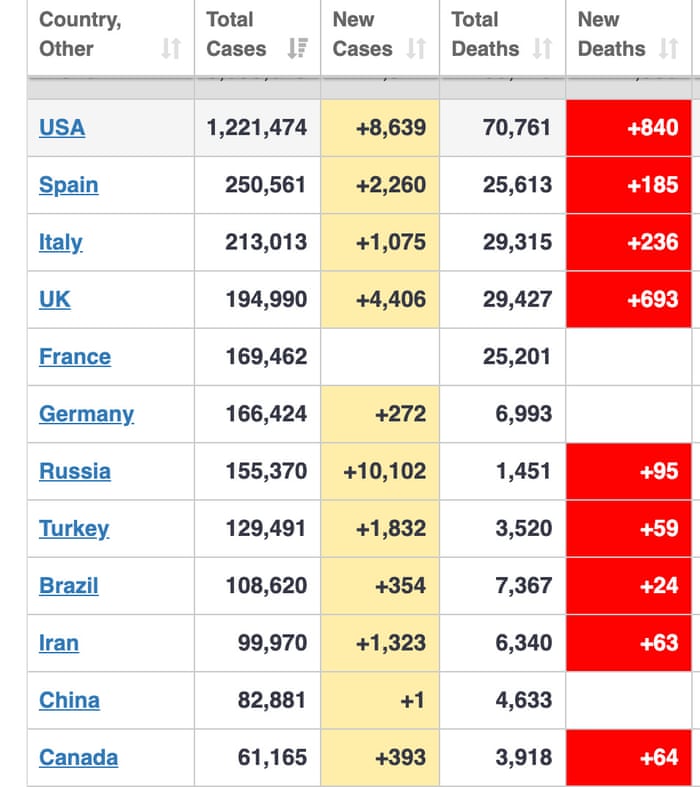
Task: Click sort arrows in Total Deaths header
Action: point(542,48)
